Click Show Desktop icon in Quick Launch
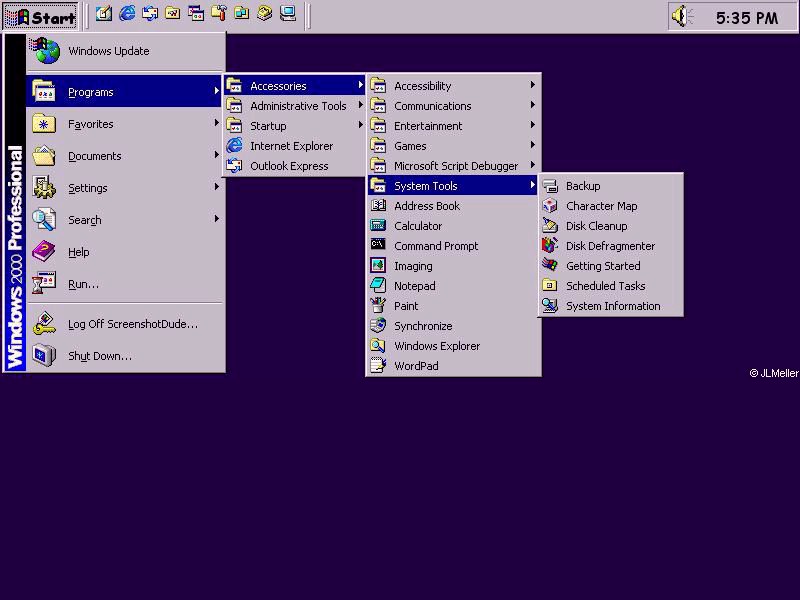The height and width of the screenshot is (600, 800). 104,14
